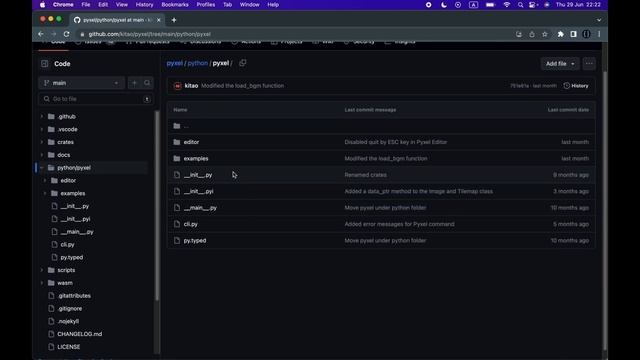Open the main branch selector dropdown
This screenshot has height=360, width=640.
82,83
